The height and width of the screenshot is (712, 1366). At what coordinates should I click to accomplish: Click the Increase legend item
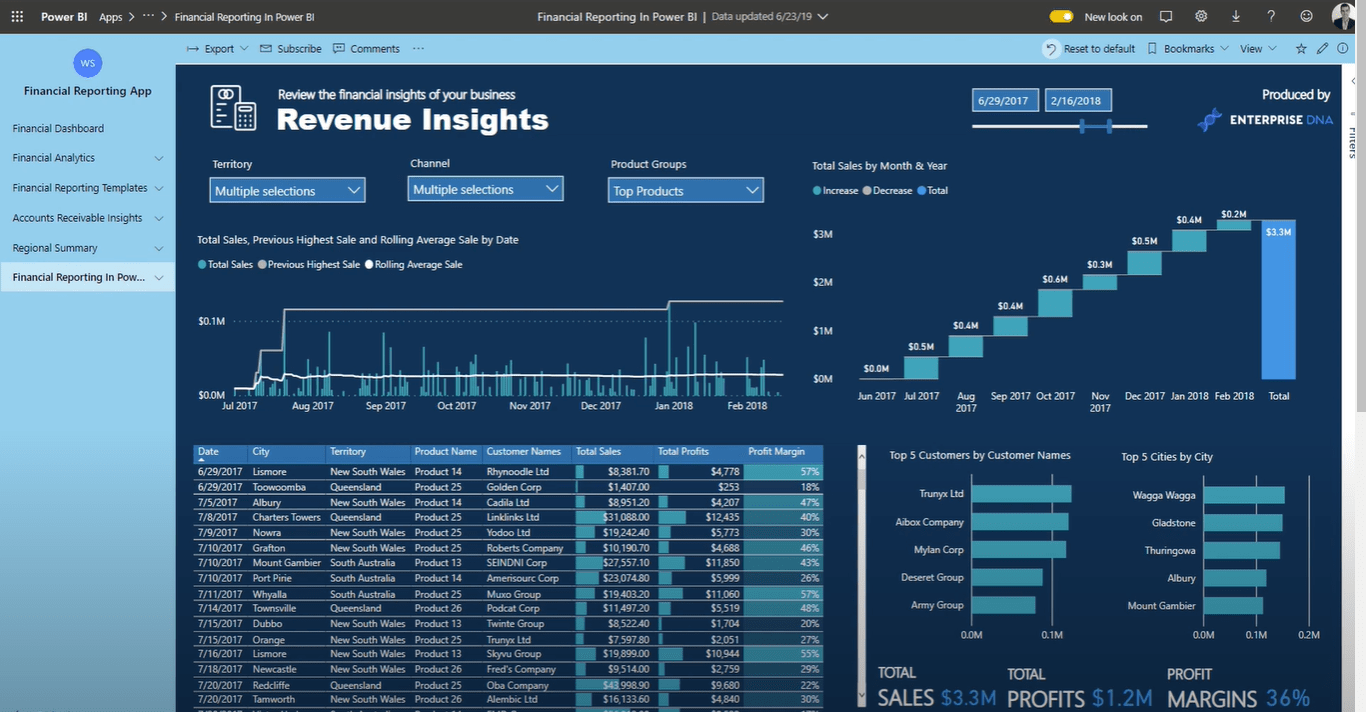(x=835, y=190)
